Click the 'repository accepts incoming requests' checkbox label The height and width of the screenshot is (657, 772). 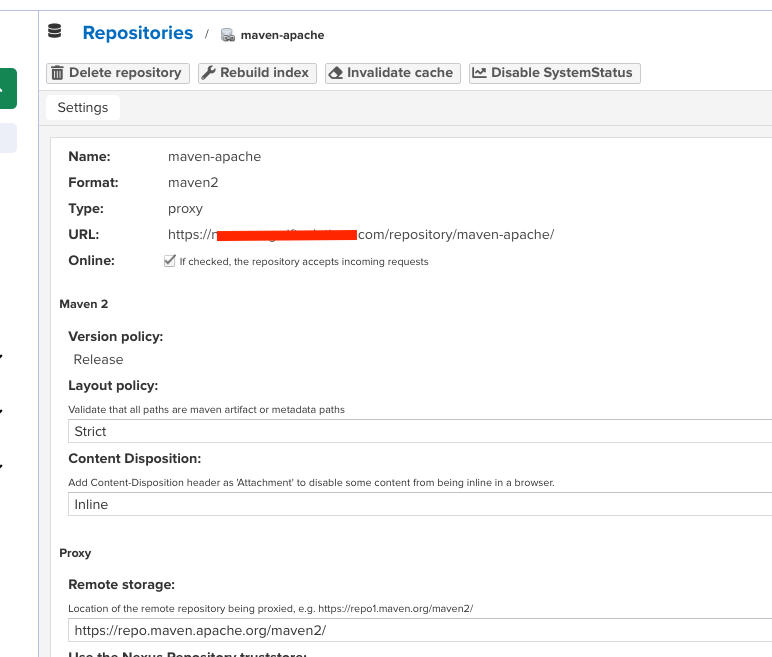click(303, 262)
